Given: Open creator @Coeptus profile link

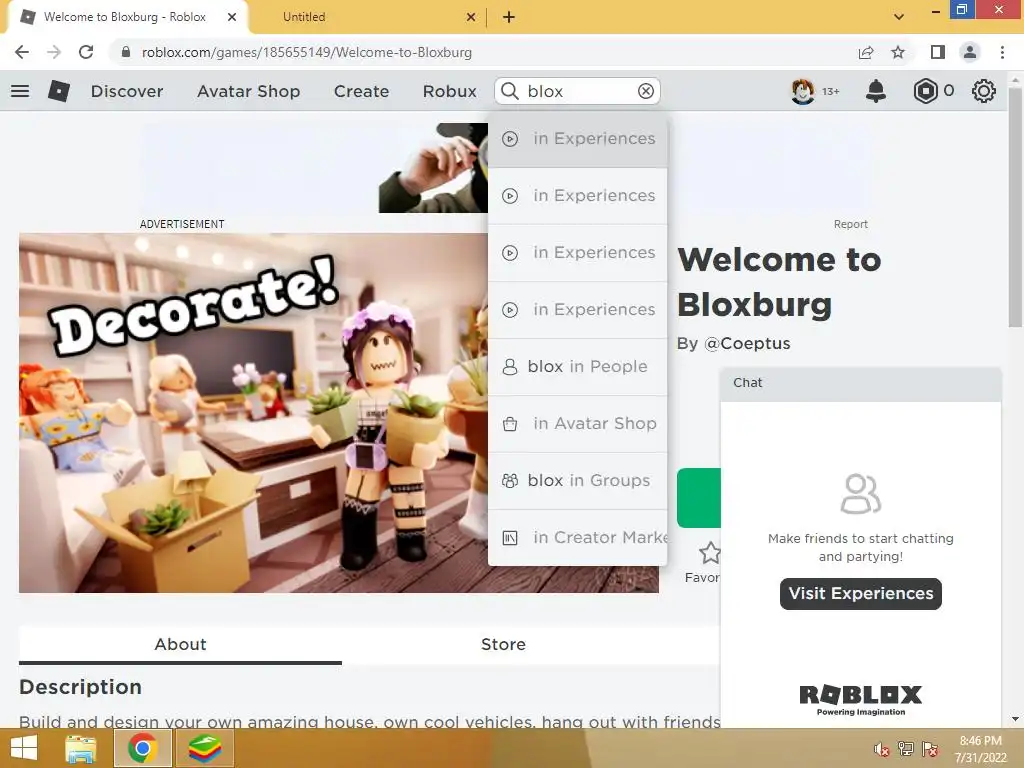Looking at the screenshot, I should pyautogui.click(x=747, y=344).
